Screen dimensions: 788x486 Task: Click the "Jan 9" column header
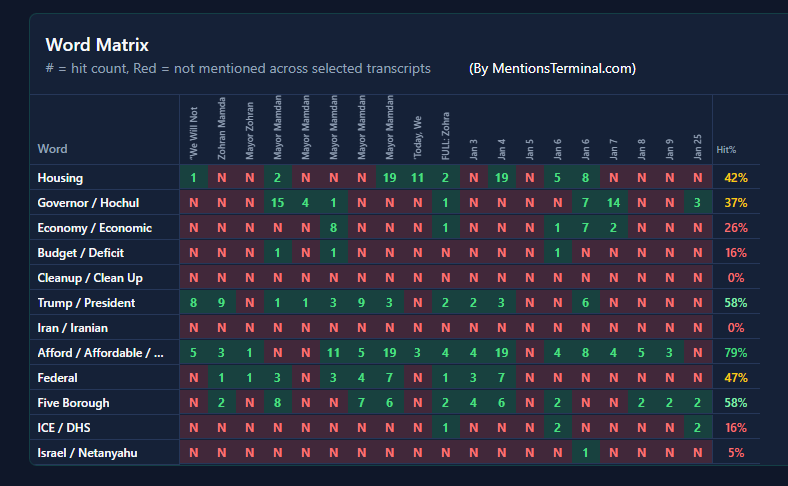[x=669, y=150]
